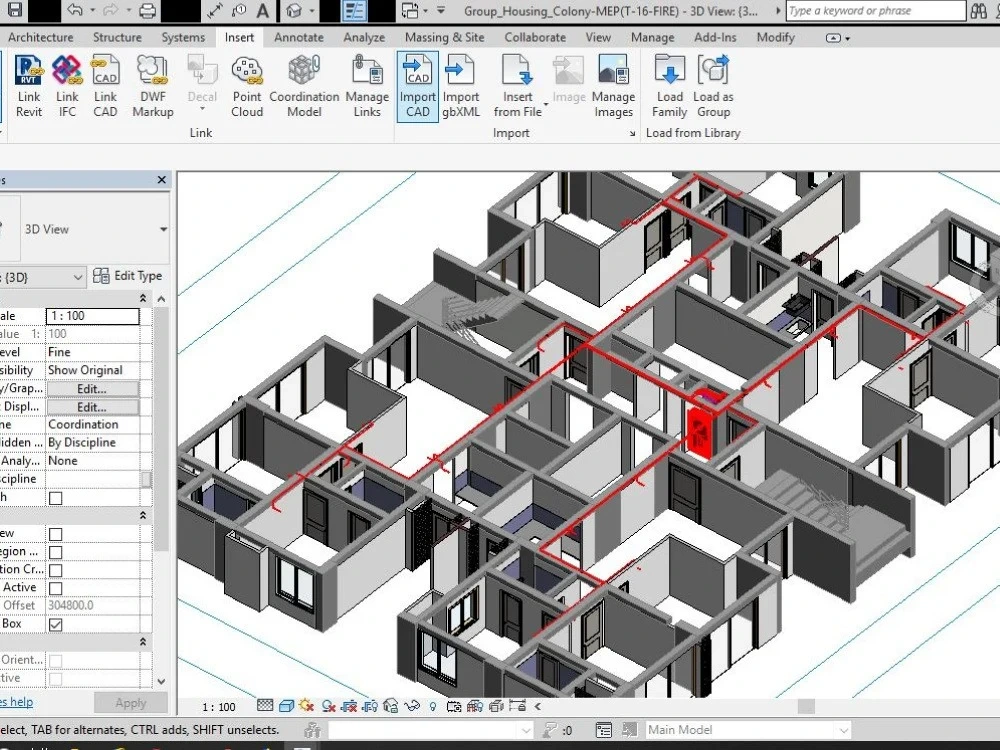Click the keyword search input field
Viewport: 1000px width, 750px height.
[x=876, y=11]
